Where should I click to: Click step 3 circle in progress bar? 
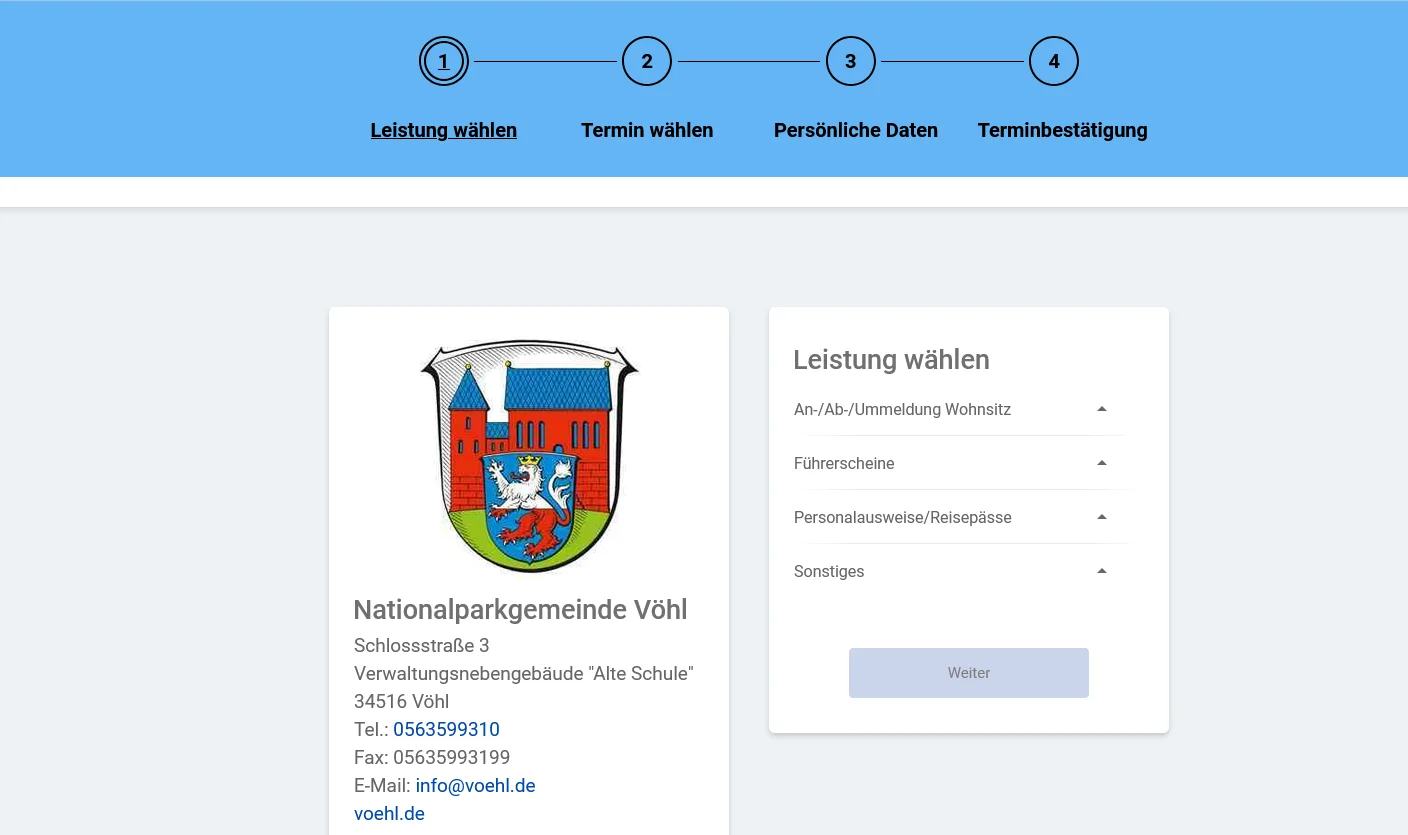click(851, 61)
